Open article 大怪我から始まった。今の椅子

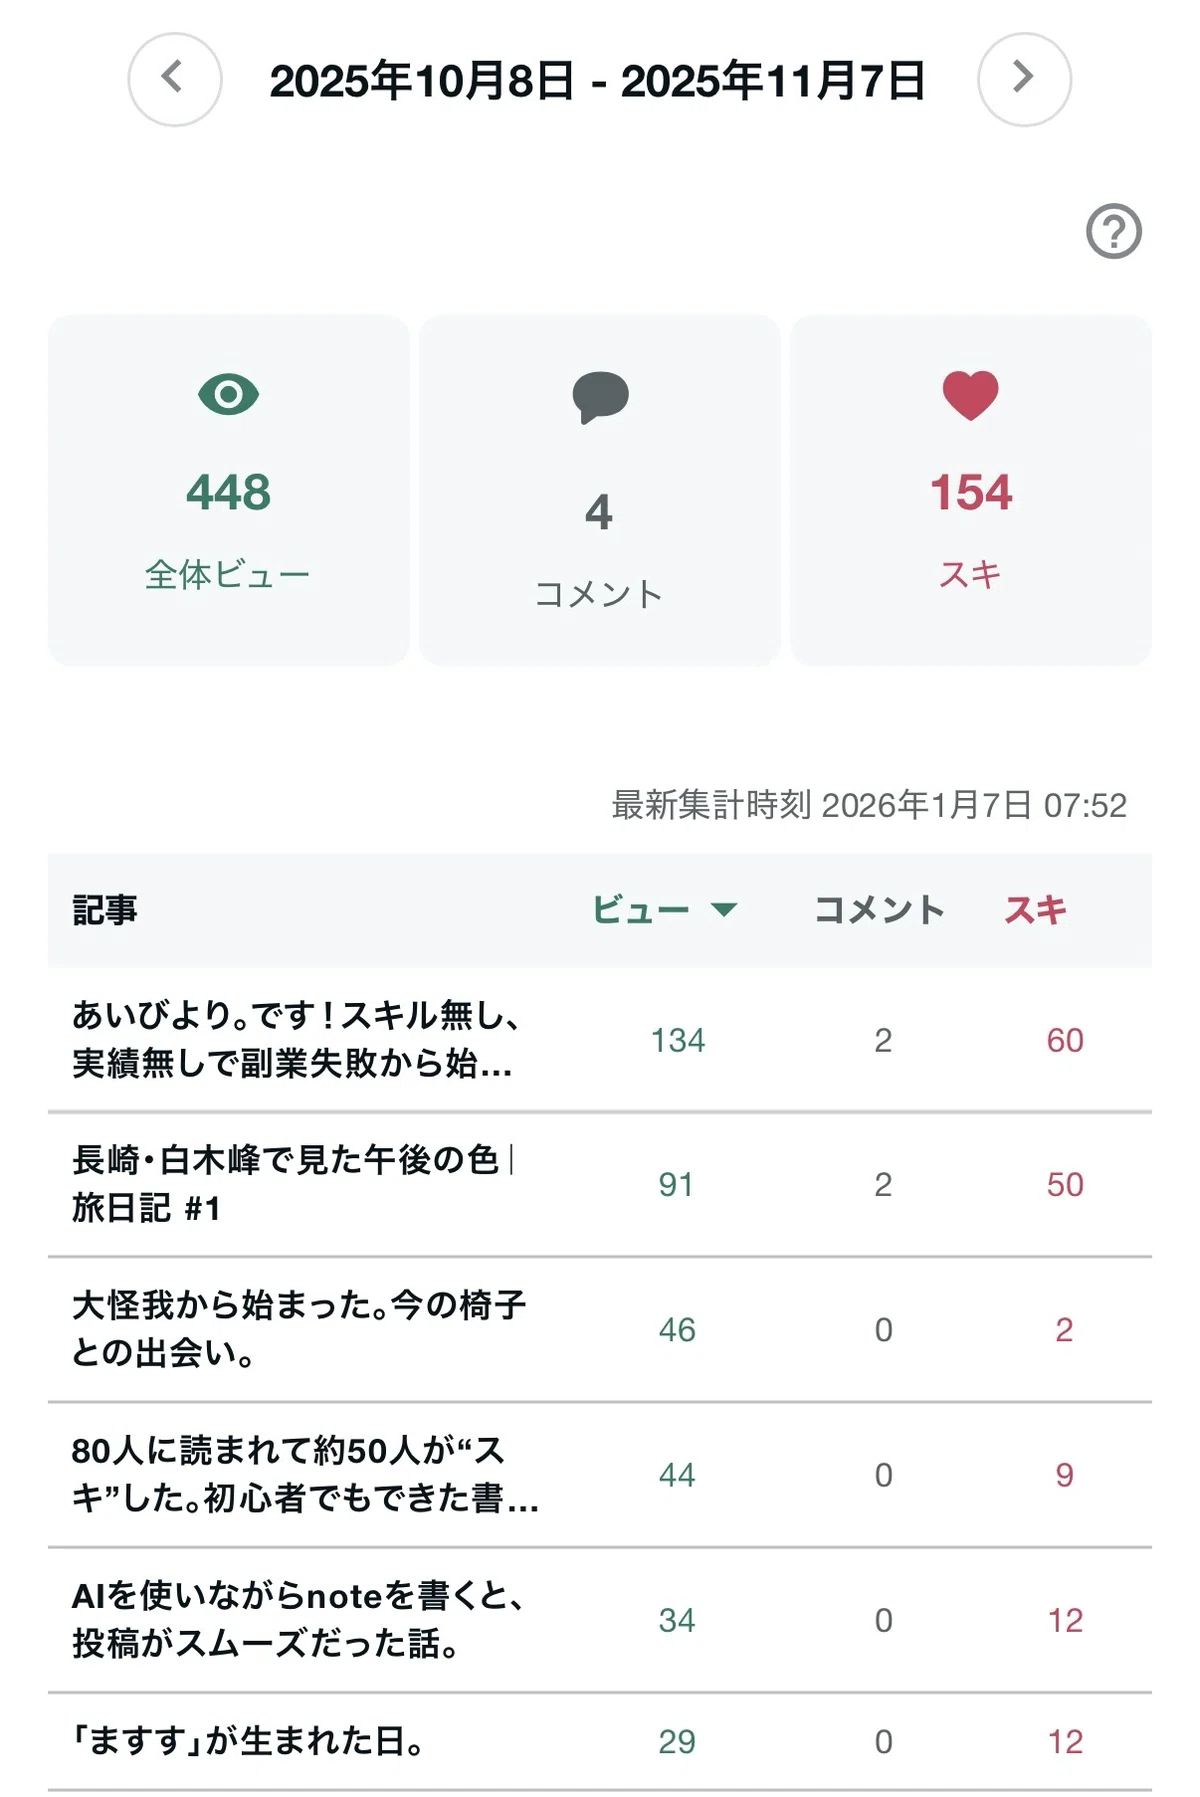coord(299,1329)
